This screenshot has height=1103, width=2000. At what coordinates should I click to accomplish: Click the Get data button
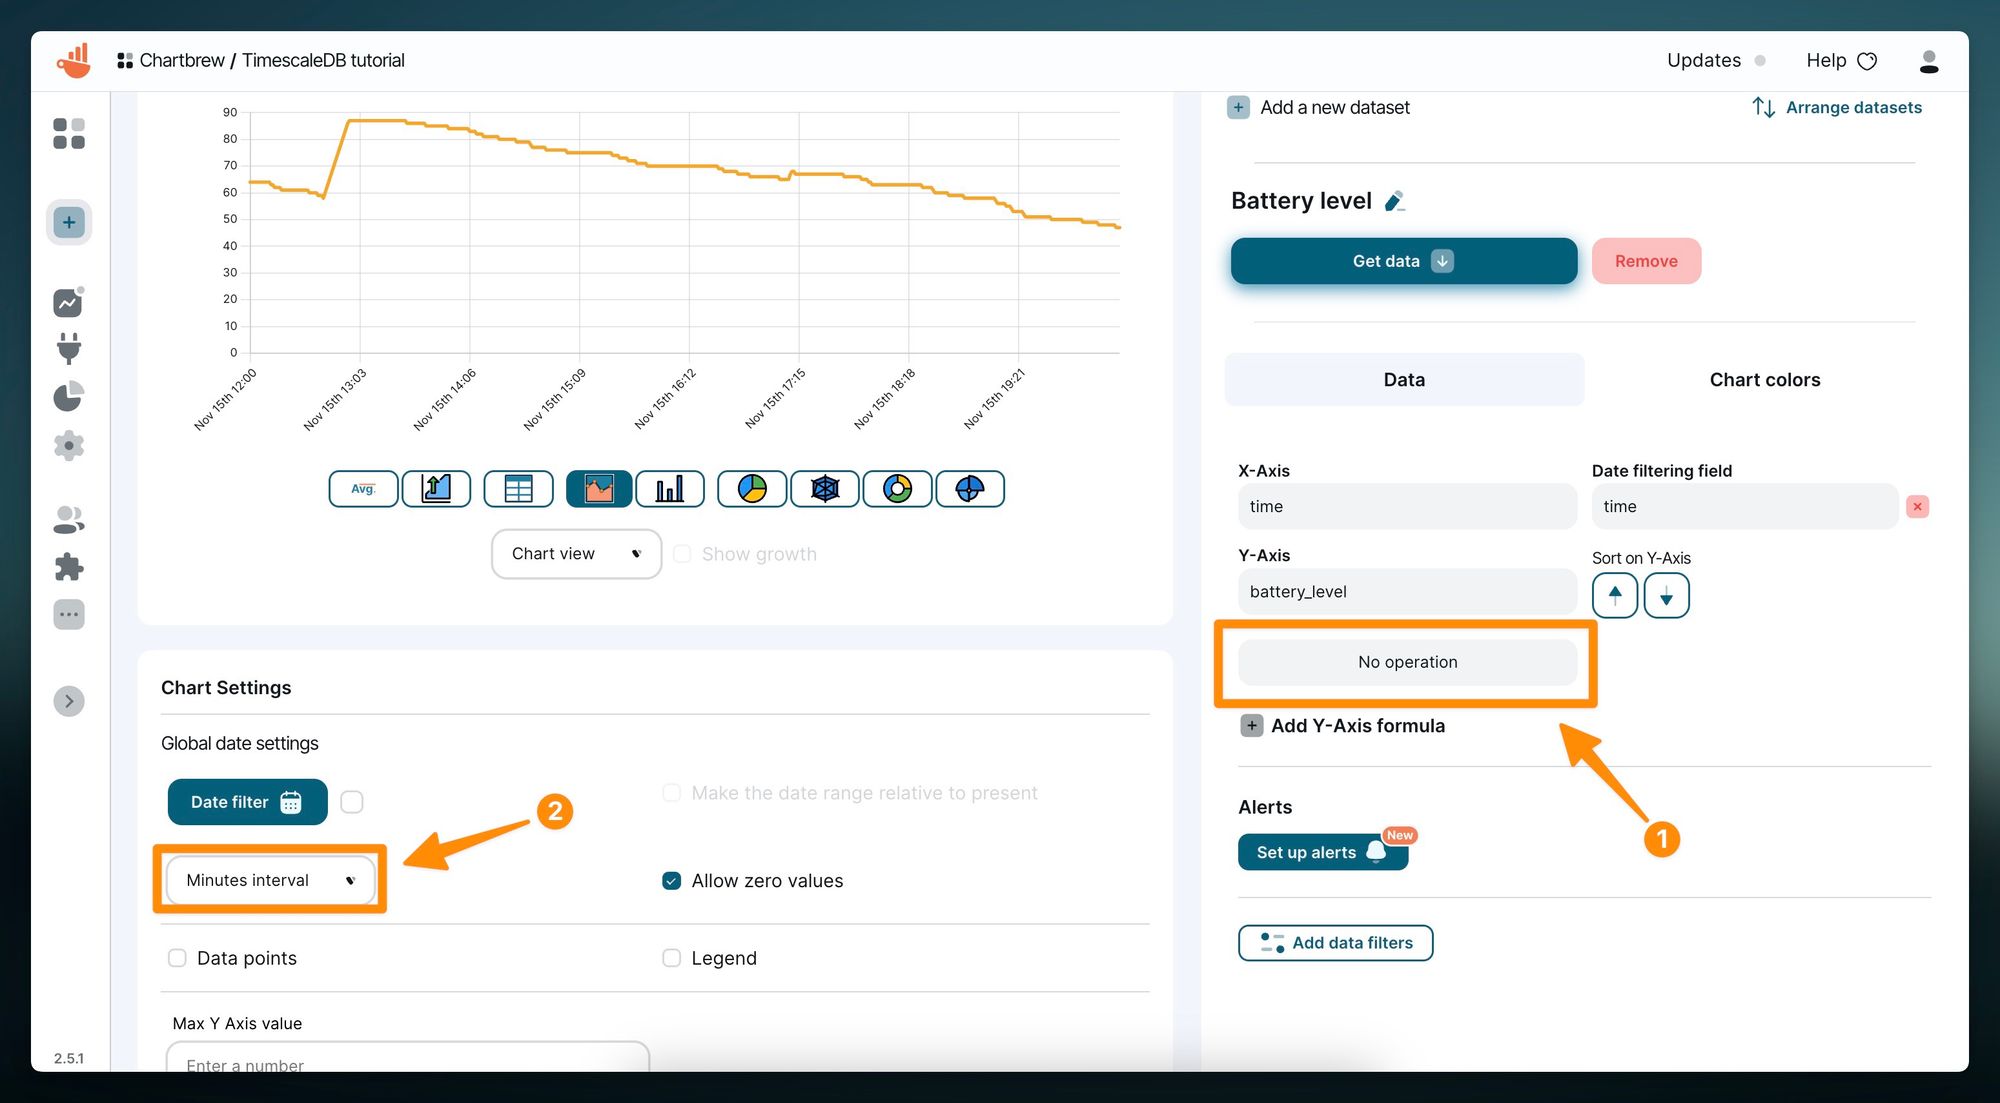(1403, 261)
